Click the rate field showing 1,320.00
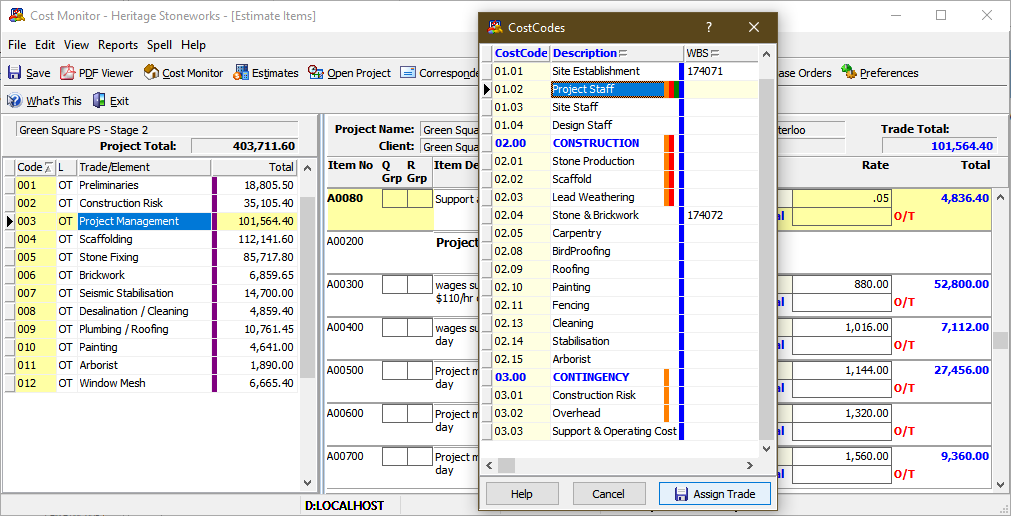 [x=841, y=413]
